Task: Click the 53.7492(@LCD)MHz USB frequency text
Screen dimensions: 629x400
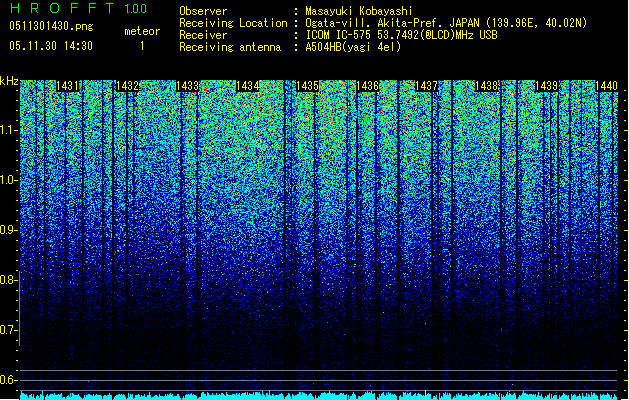Action: tap(437, 35)
